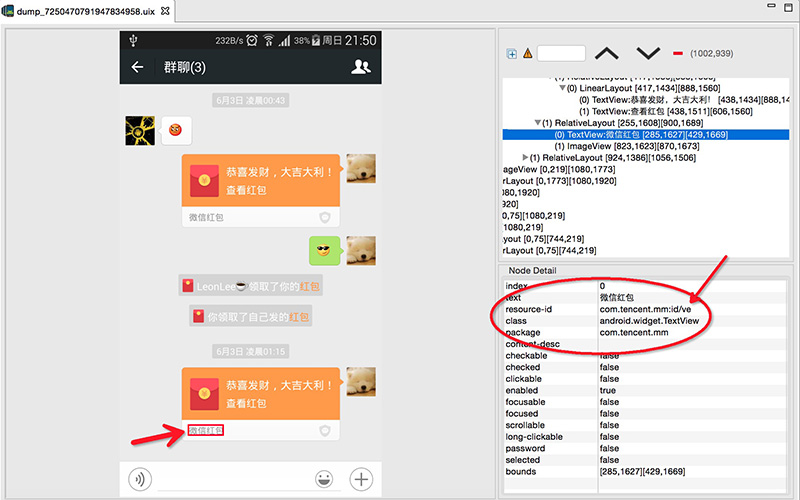Click the Node Detail panel header
Screen dimensions: 800x500
pyautogui.click(x=532, y=270)
